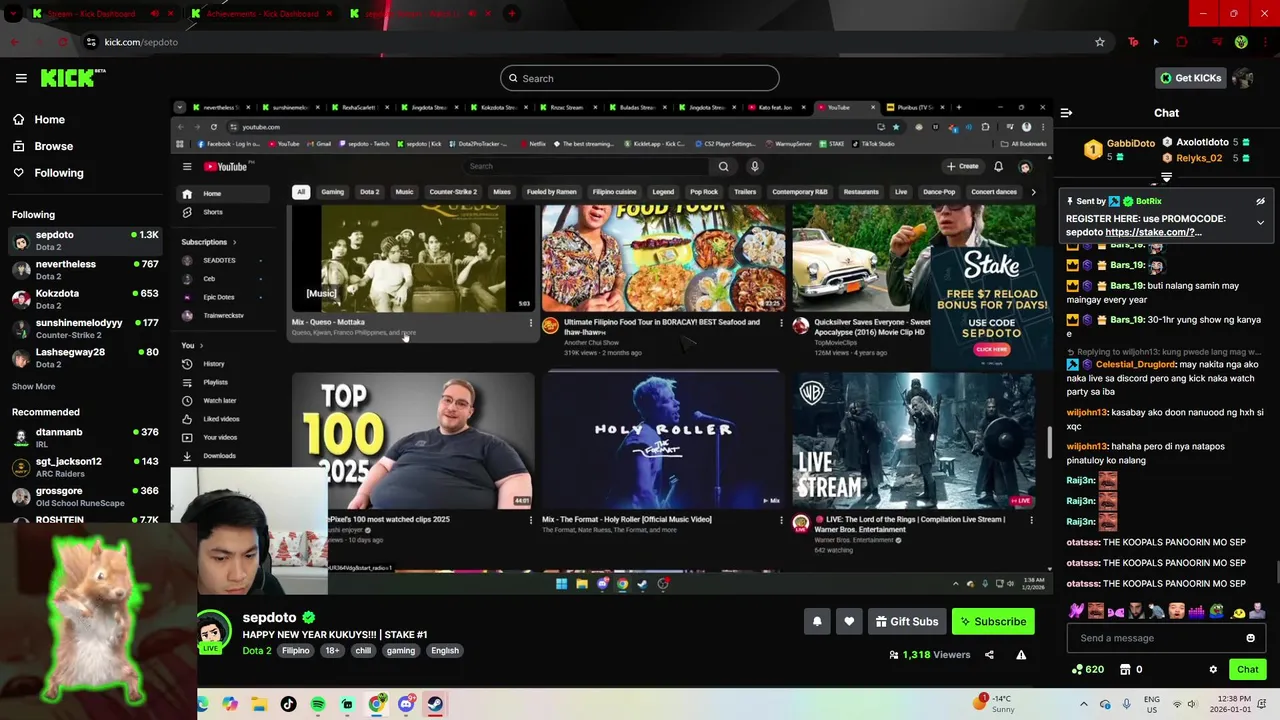Open the channel points 620 icon
The height and width of the screenshot is (720, 1280).
click(x=1088, y=669)
